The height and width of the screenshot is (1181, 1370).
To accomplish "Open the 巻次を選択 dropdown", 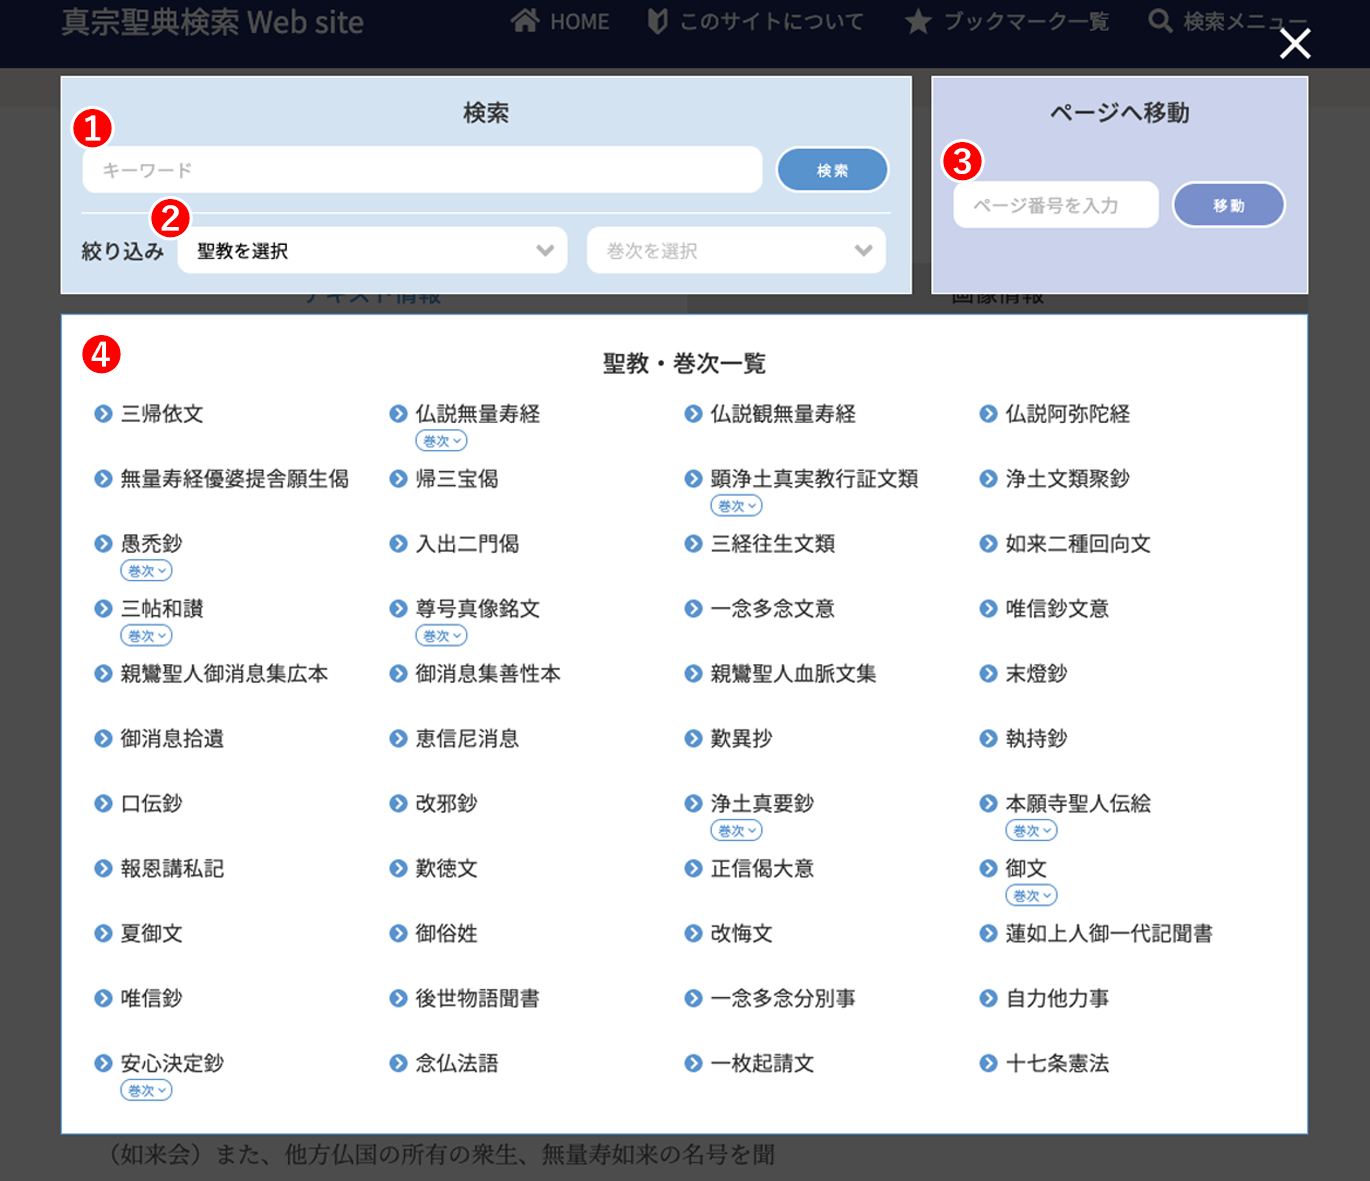I will click(736, 250).
